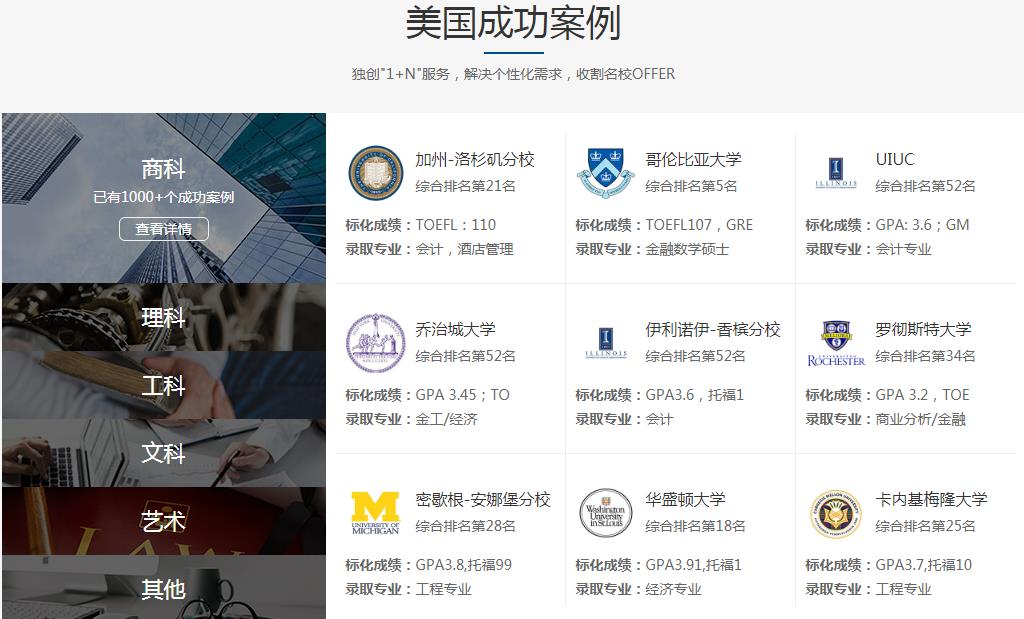This screenshot has width=1024, height=619.
Task: Switch to the 理科 category
Action: (163, 317)
